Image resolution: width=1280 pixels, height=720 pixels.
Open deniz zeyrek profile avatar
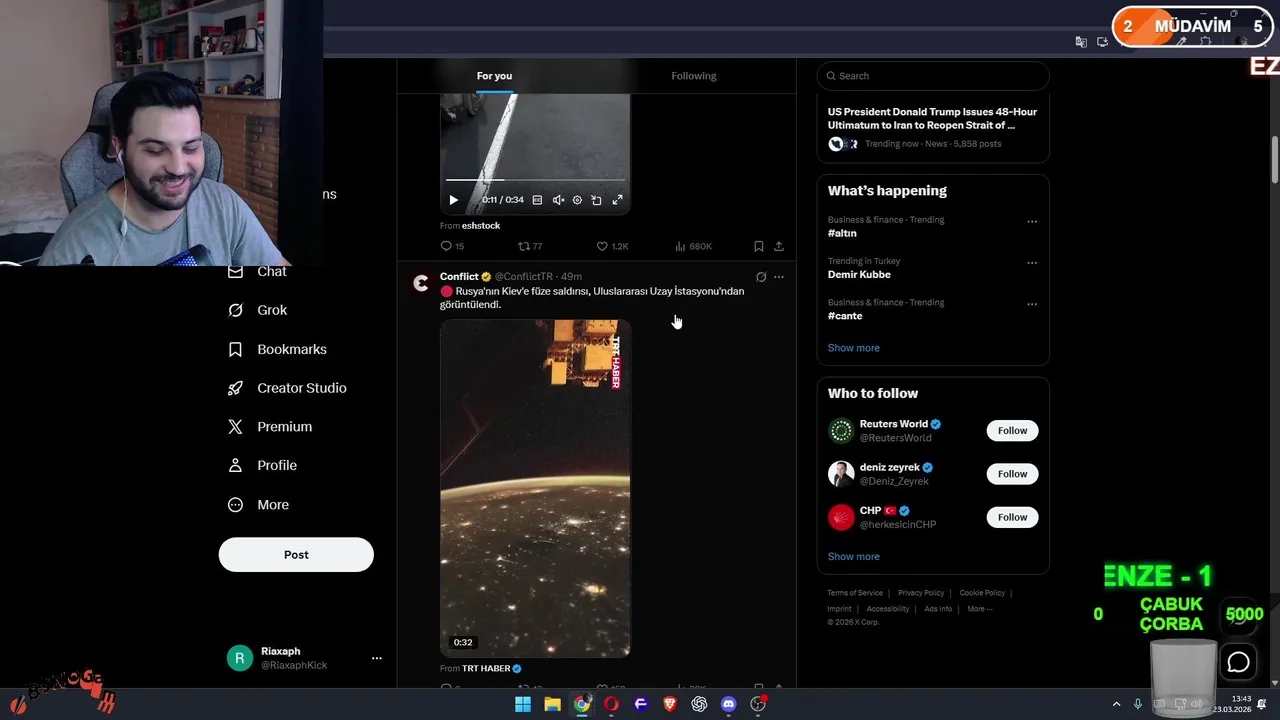(x=841, y=474)
